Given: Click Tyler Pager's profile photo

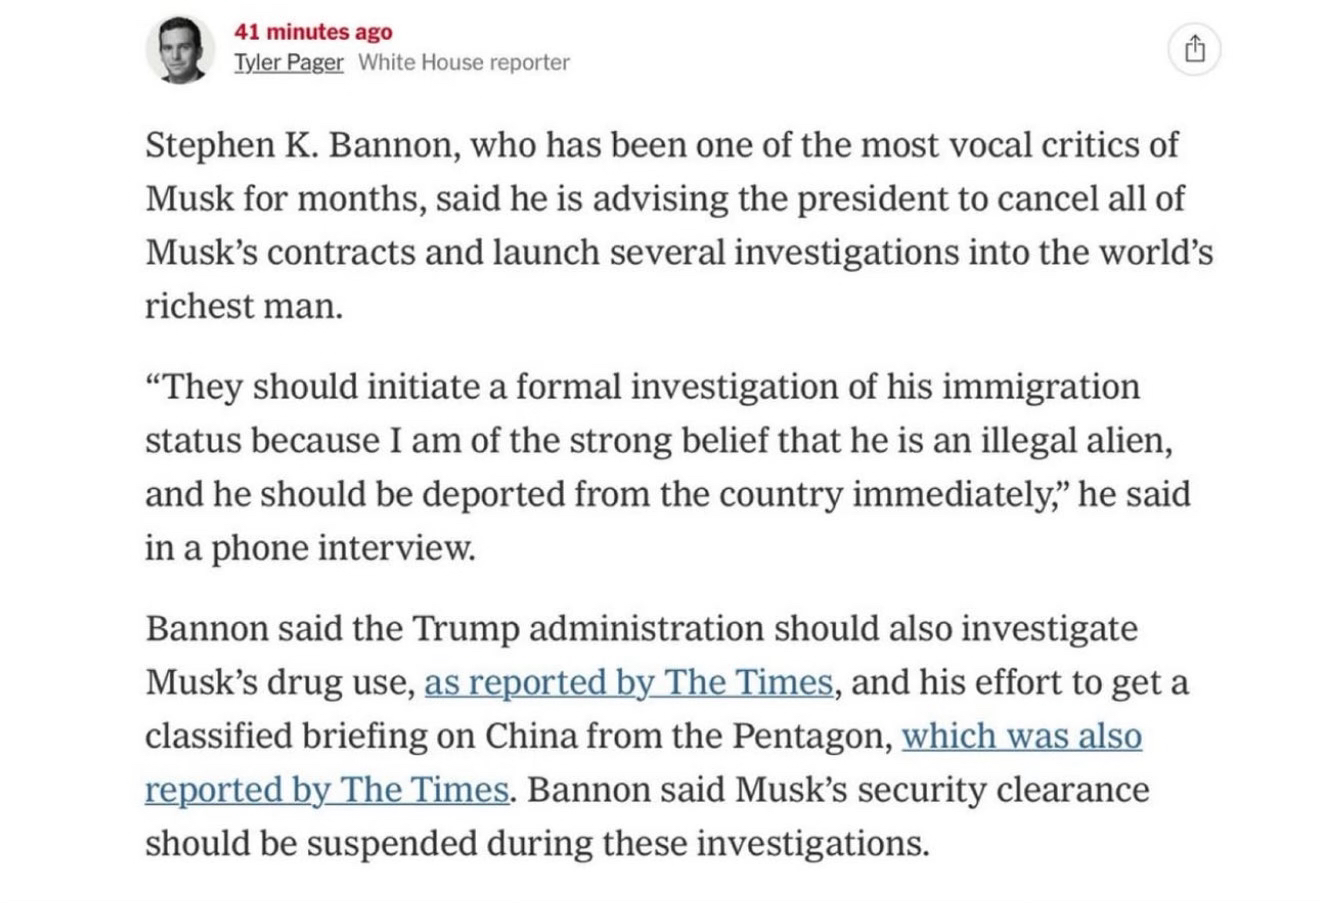Looking at the screenshot, I should click(x=181, y=49).
